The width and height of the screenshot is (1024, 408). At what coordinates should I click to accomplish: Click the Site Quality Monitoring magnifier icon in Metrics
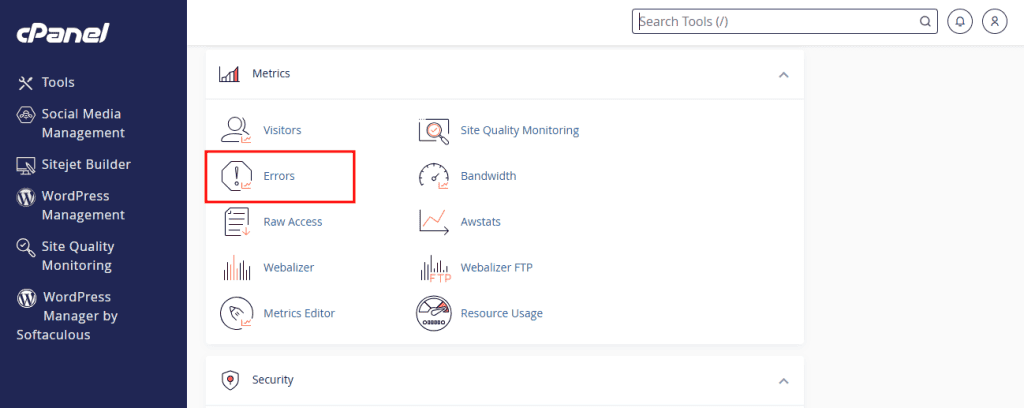tap(434, 131)
